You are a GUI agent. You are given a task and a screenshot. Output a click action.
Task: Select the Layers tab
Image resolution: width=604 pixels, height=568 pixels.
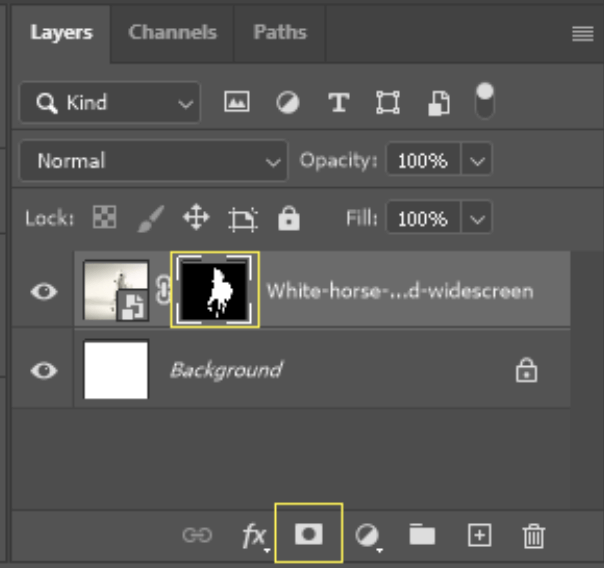61,32
